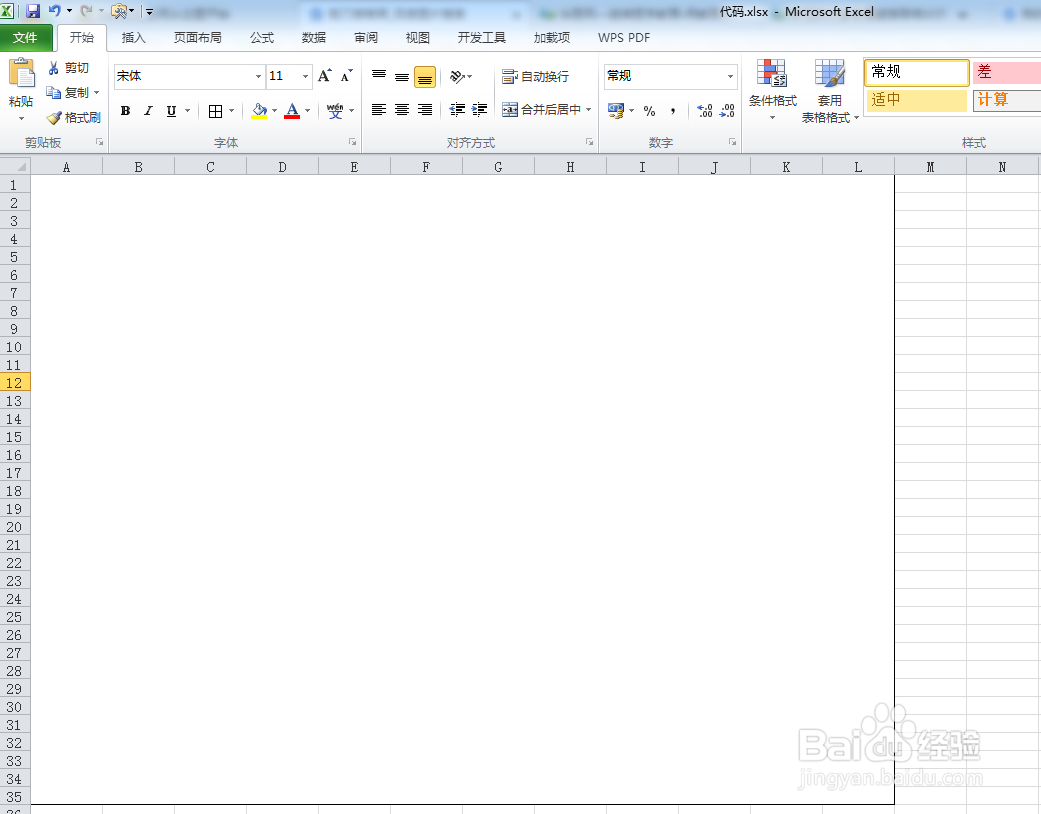Screen dimensions: 1041x814
Task: Expand fill color palette arrow
Action: coord(274,111)
